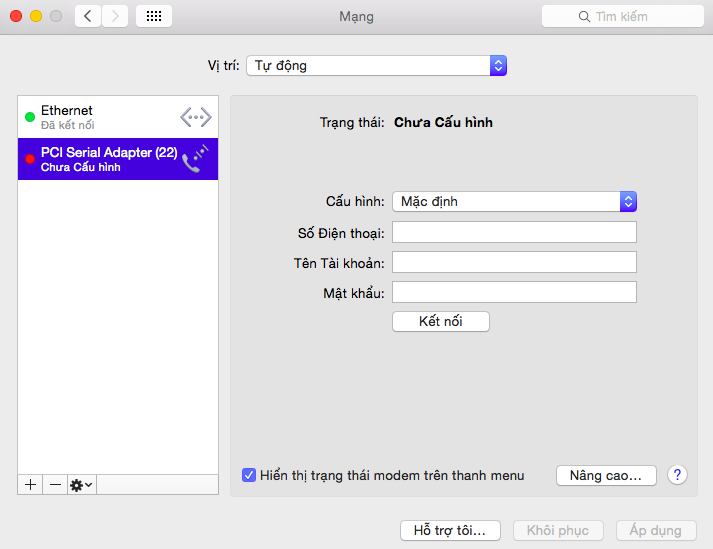713x549 pixels.
Task: Click the help question mark button
Action: (x=677, y=475)
